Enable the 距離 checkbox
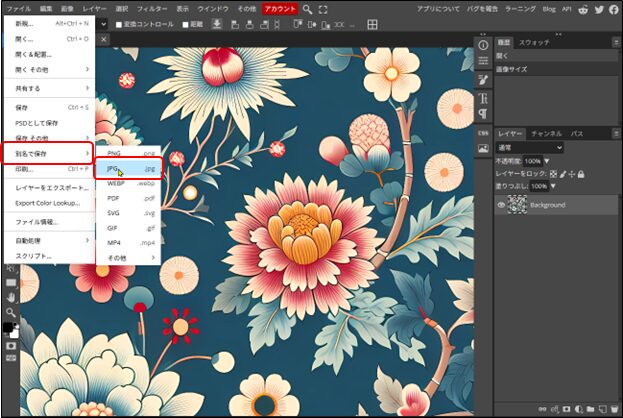Viewport: 623px width, 418px height. 185,25
